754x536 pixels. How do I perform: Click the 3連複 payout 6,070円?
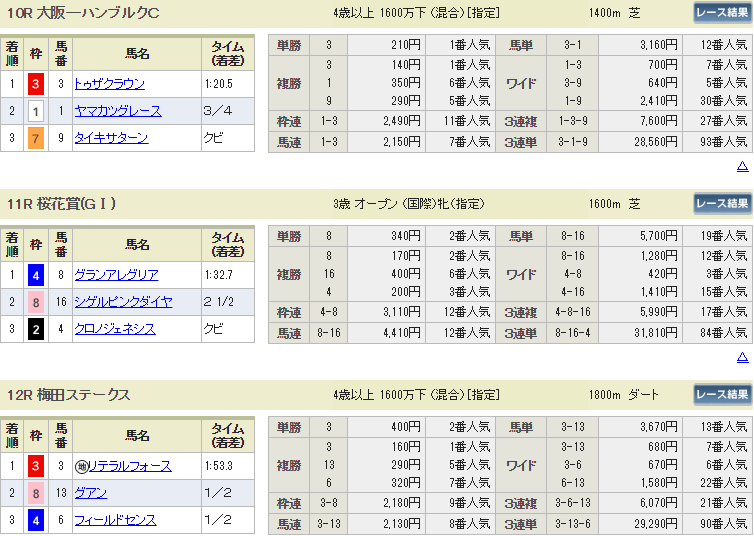[x=659, y=502]
